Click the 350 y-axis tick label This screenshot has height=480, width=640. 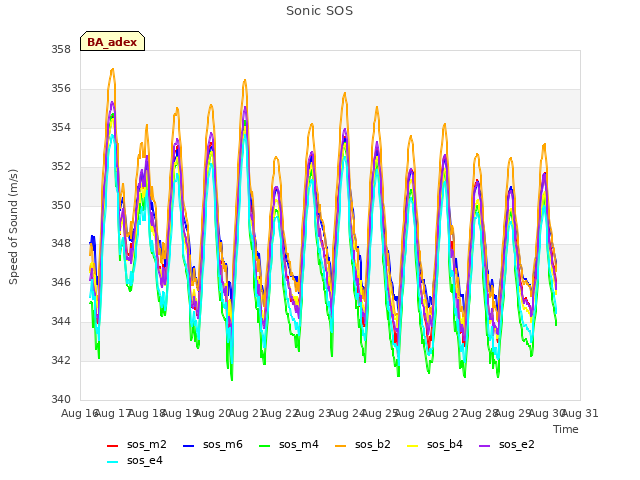pos(61,205)
